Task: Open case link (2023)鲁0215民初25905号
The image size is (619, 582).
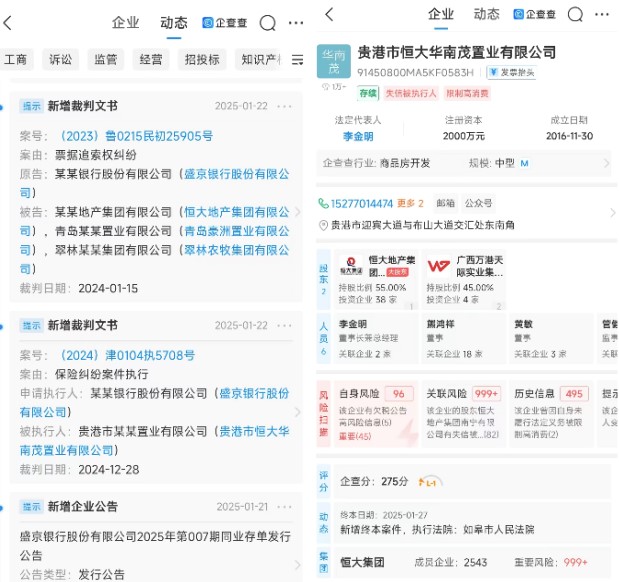Action: (134, 136)
